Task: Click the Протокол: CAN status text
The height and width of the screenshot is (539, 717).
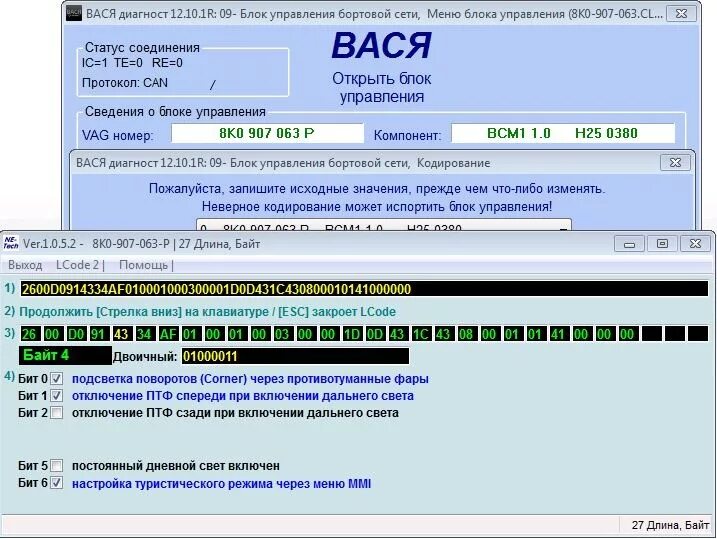Action: (125, 83)
